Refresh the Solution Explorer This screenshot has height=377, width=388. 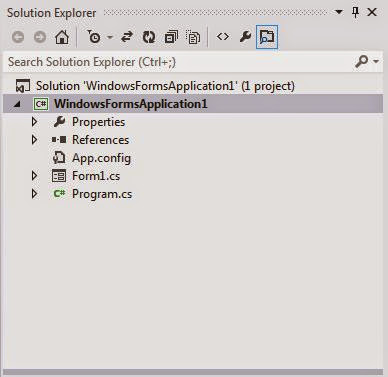149,37
